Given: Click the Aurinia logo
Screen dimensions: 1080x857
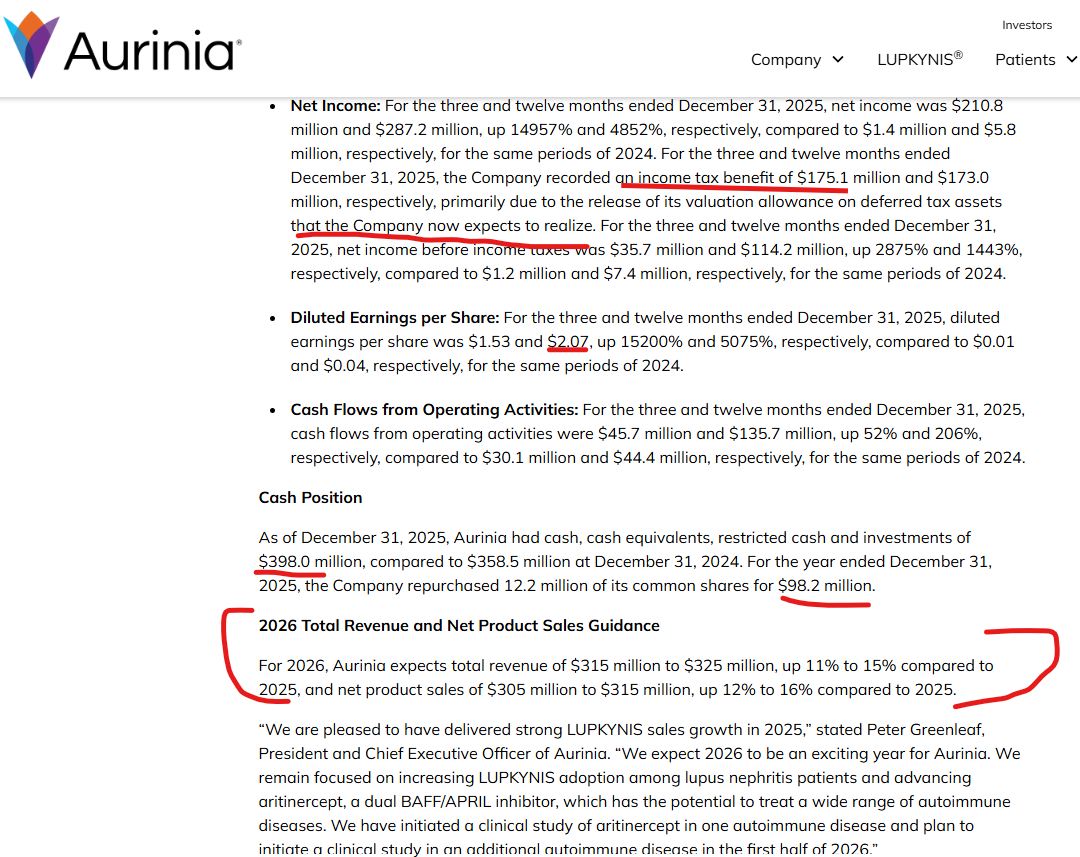Looking at the screenshot, I should point(123,45).
